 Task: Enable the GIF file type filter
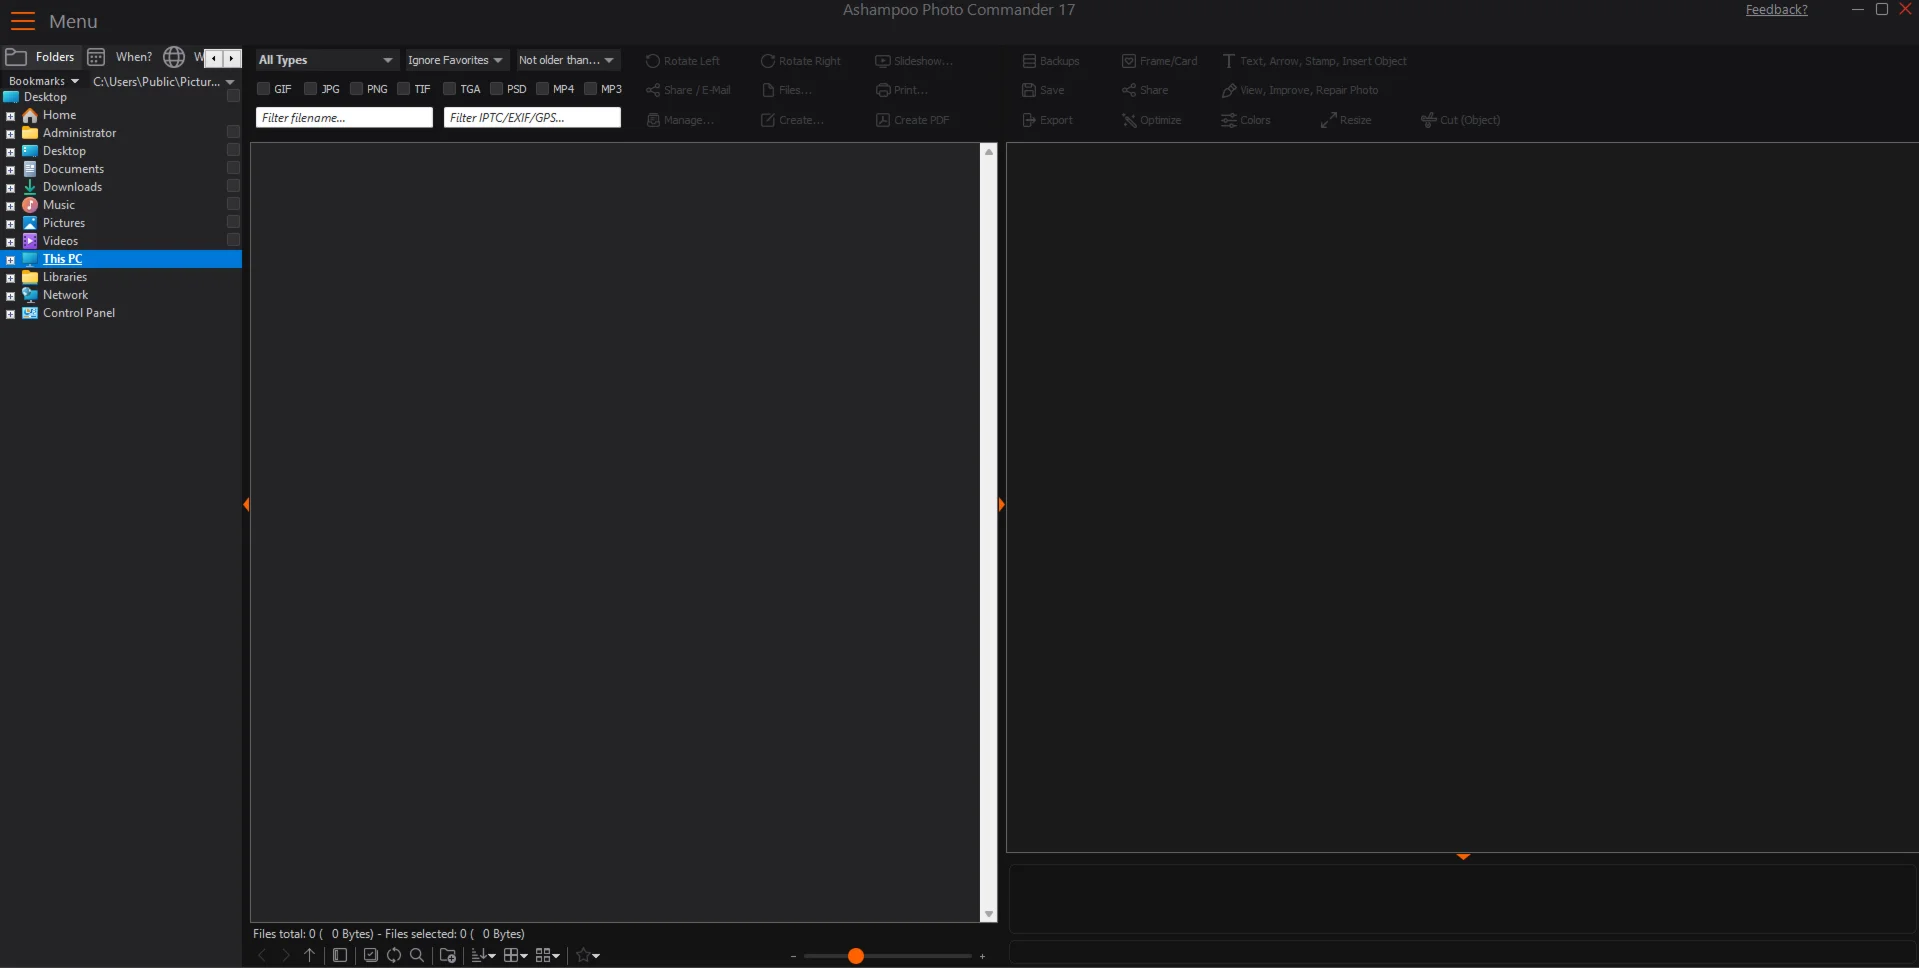[x=264, y=89]
